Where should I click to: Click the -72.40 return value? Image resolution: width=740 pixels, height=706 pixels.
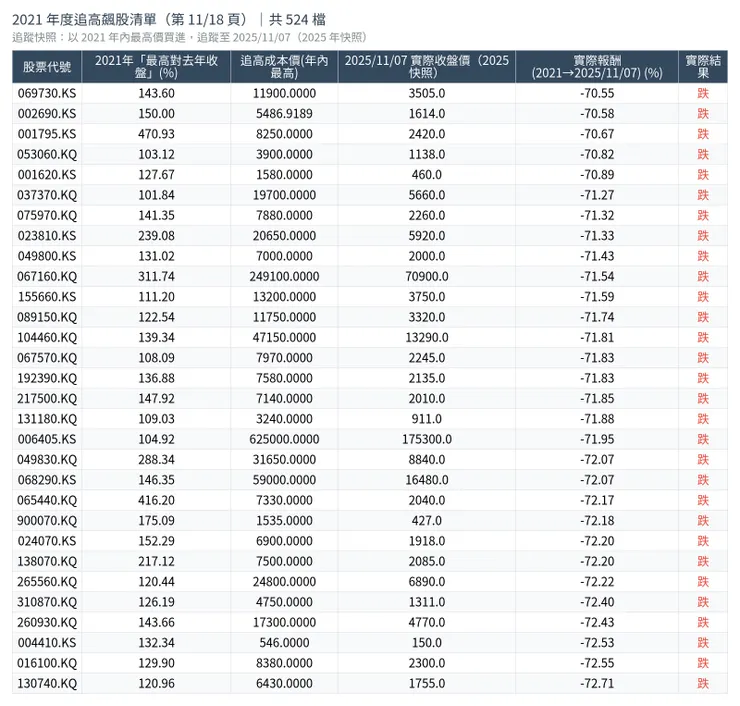[x=597, y=602]
